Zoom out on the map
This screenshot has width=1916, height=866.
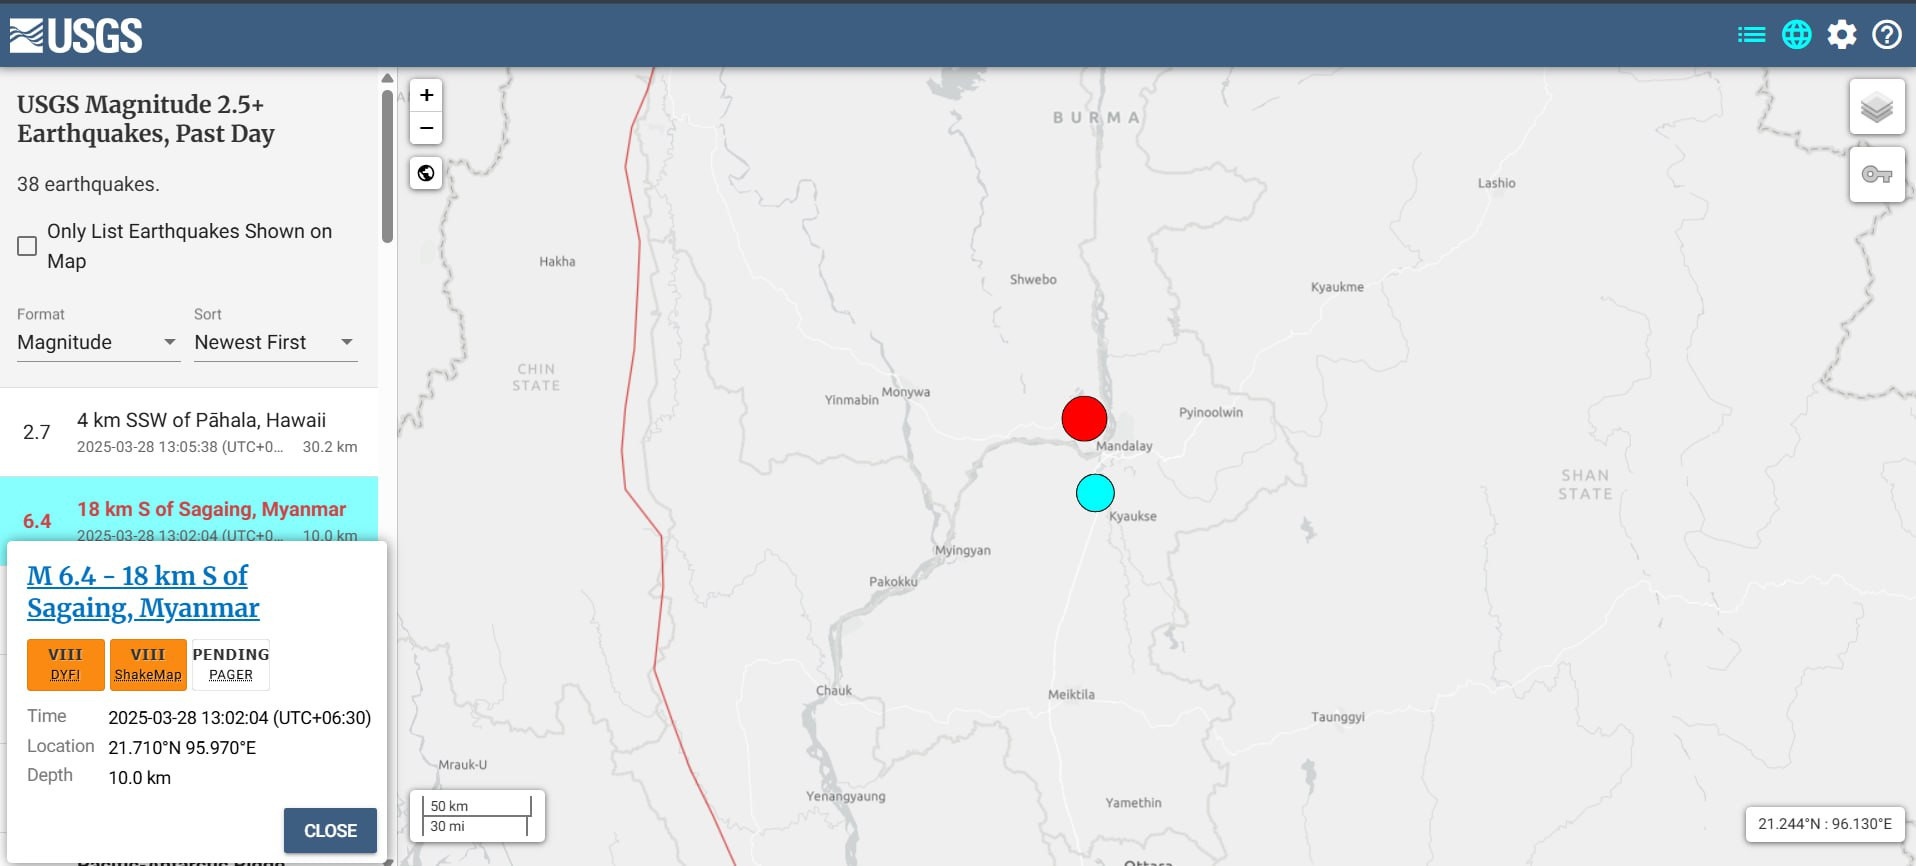point(426,128)
